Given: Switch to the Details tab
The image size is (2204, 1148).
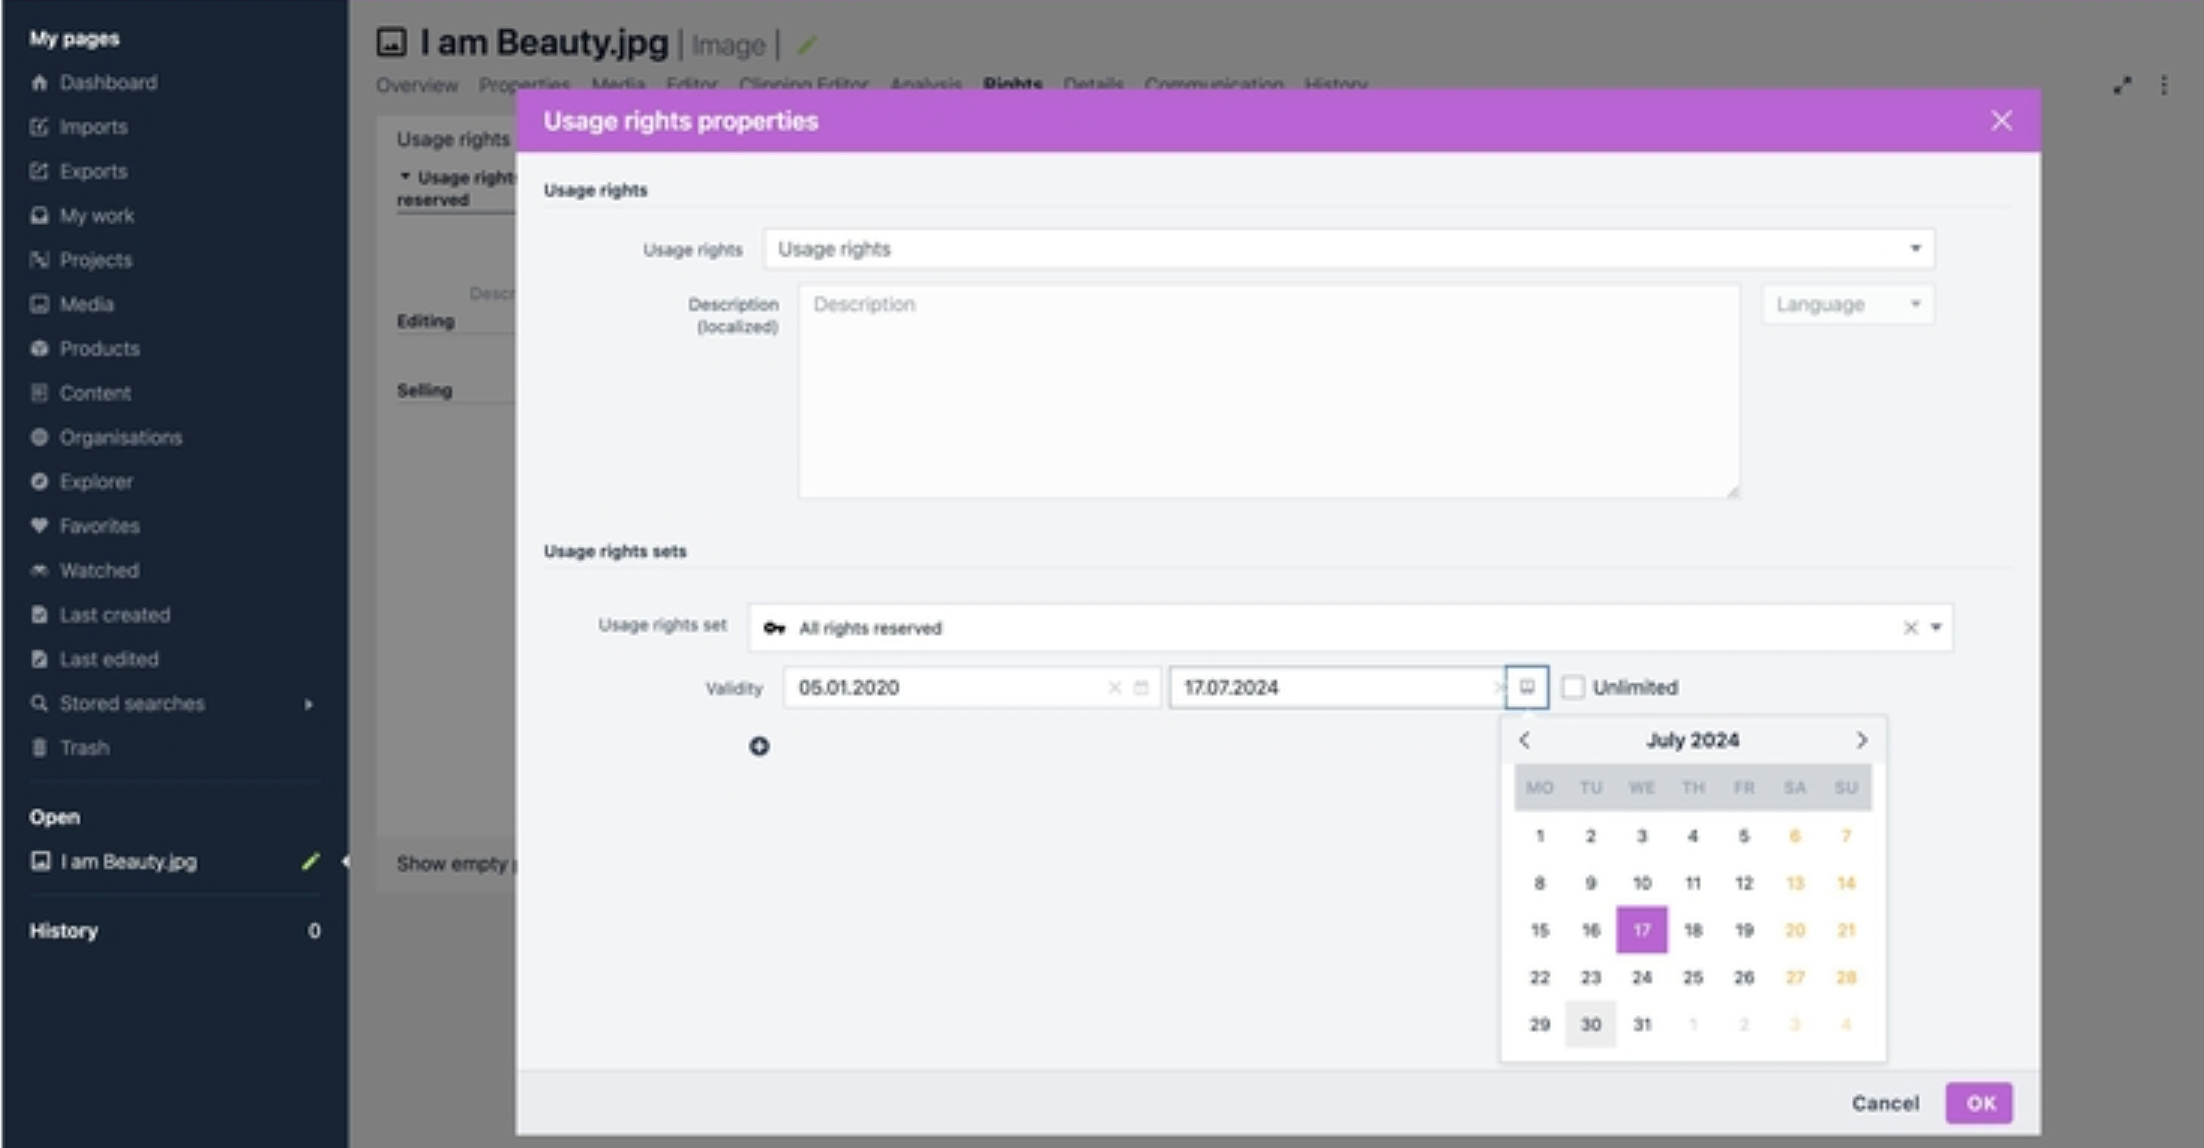Looking at the screenshot, I should pos(1093,84).
